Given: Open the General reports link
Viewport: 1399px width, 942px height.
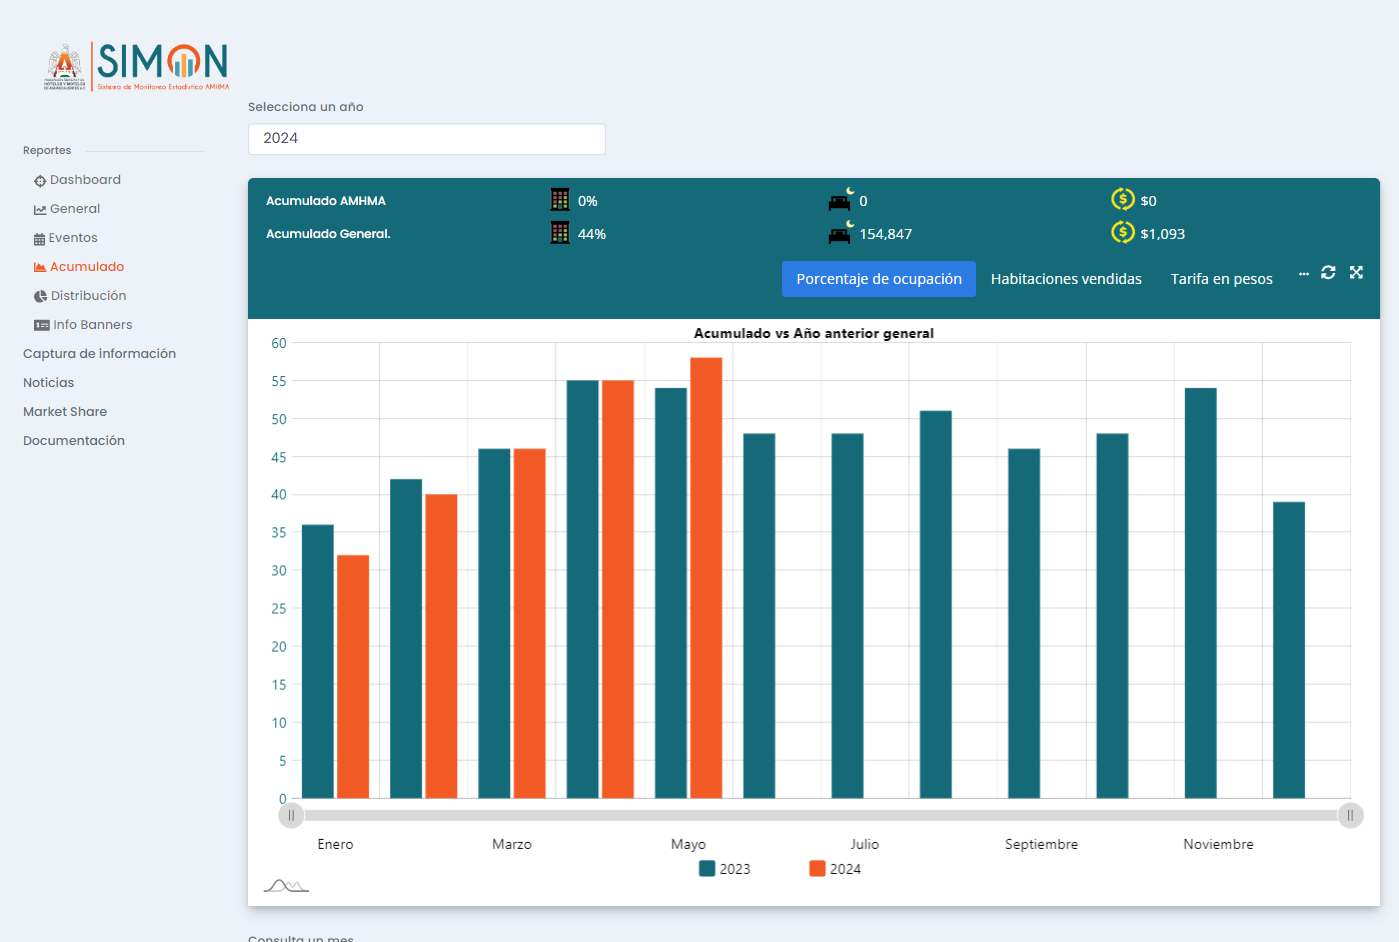Looking at the screenshot, I should 75,209.
